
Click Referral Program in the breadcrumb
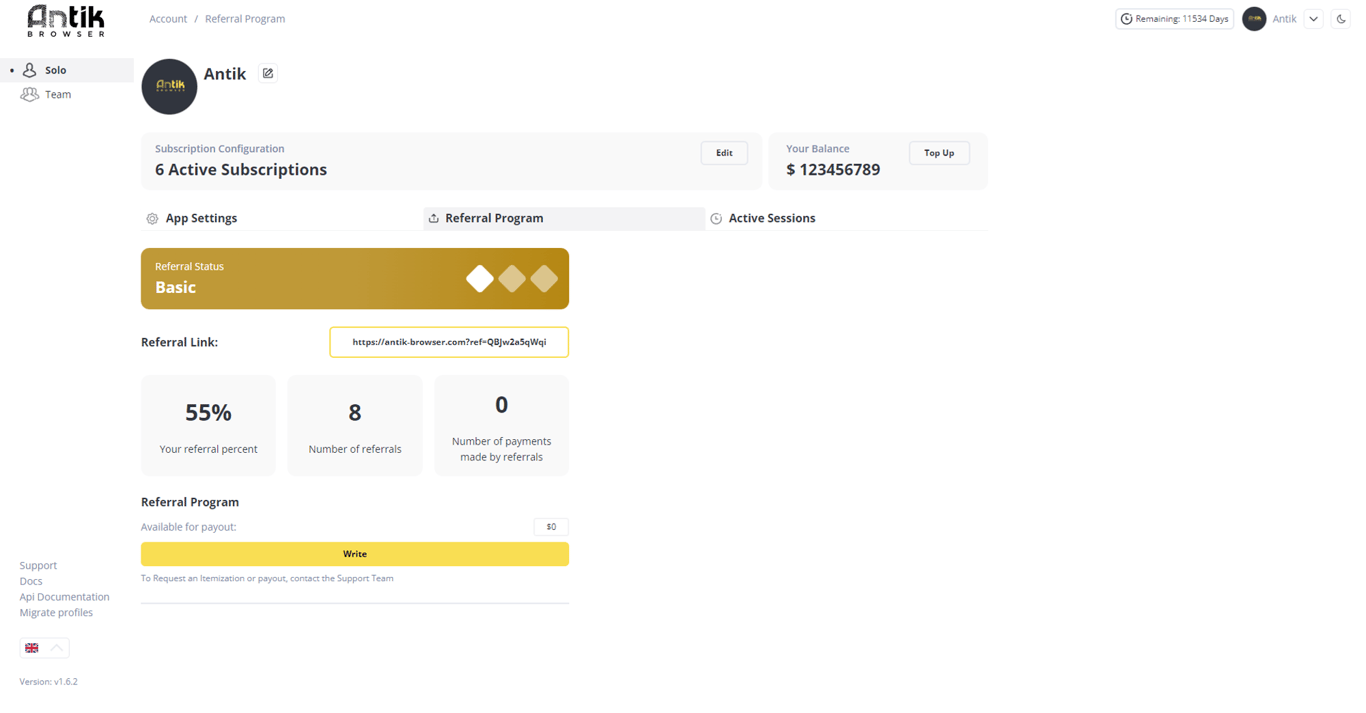point(245,19)
